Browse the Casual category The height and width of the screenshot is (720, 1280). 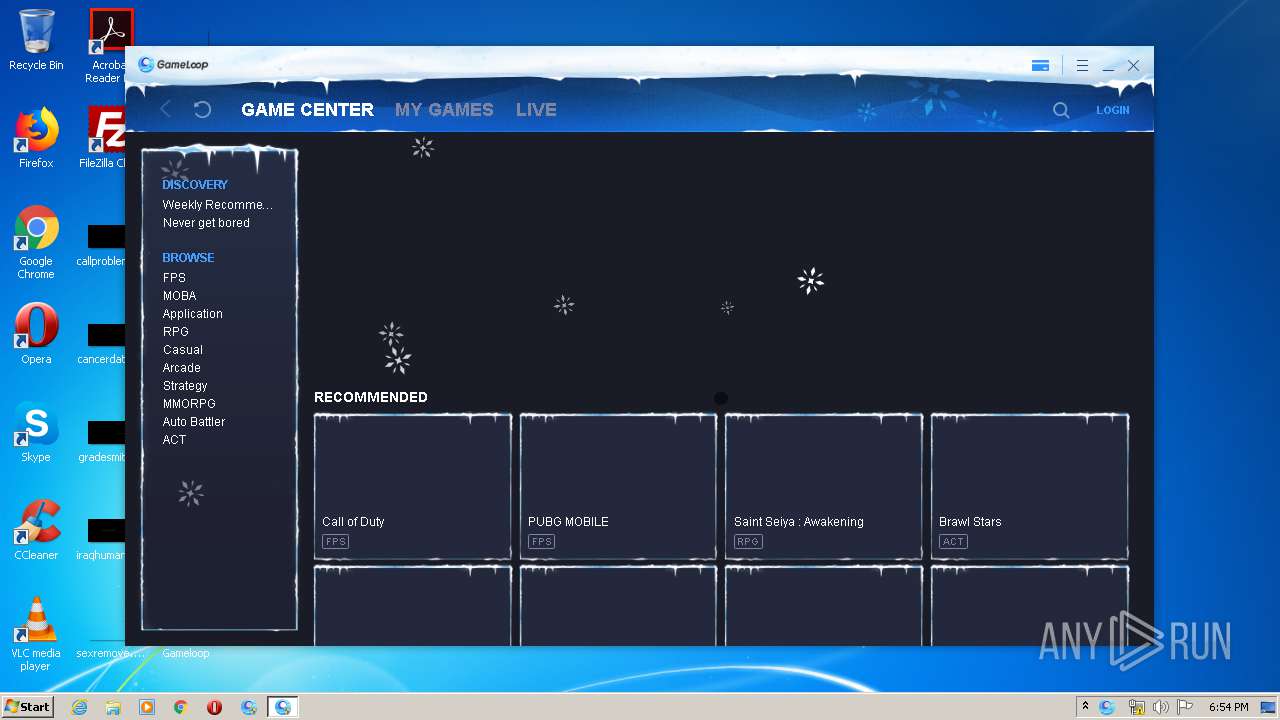pyautogui.click(x=182, y=350)
